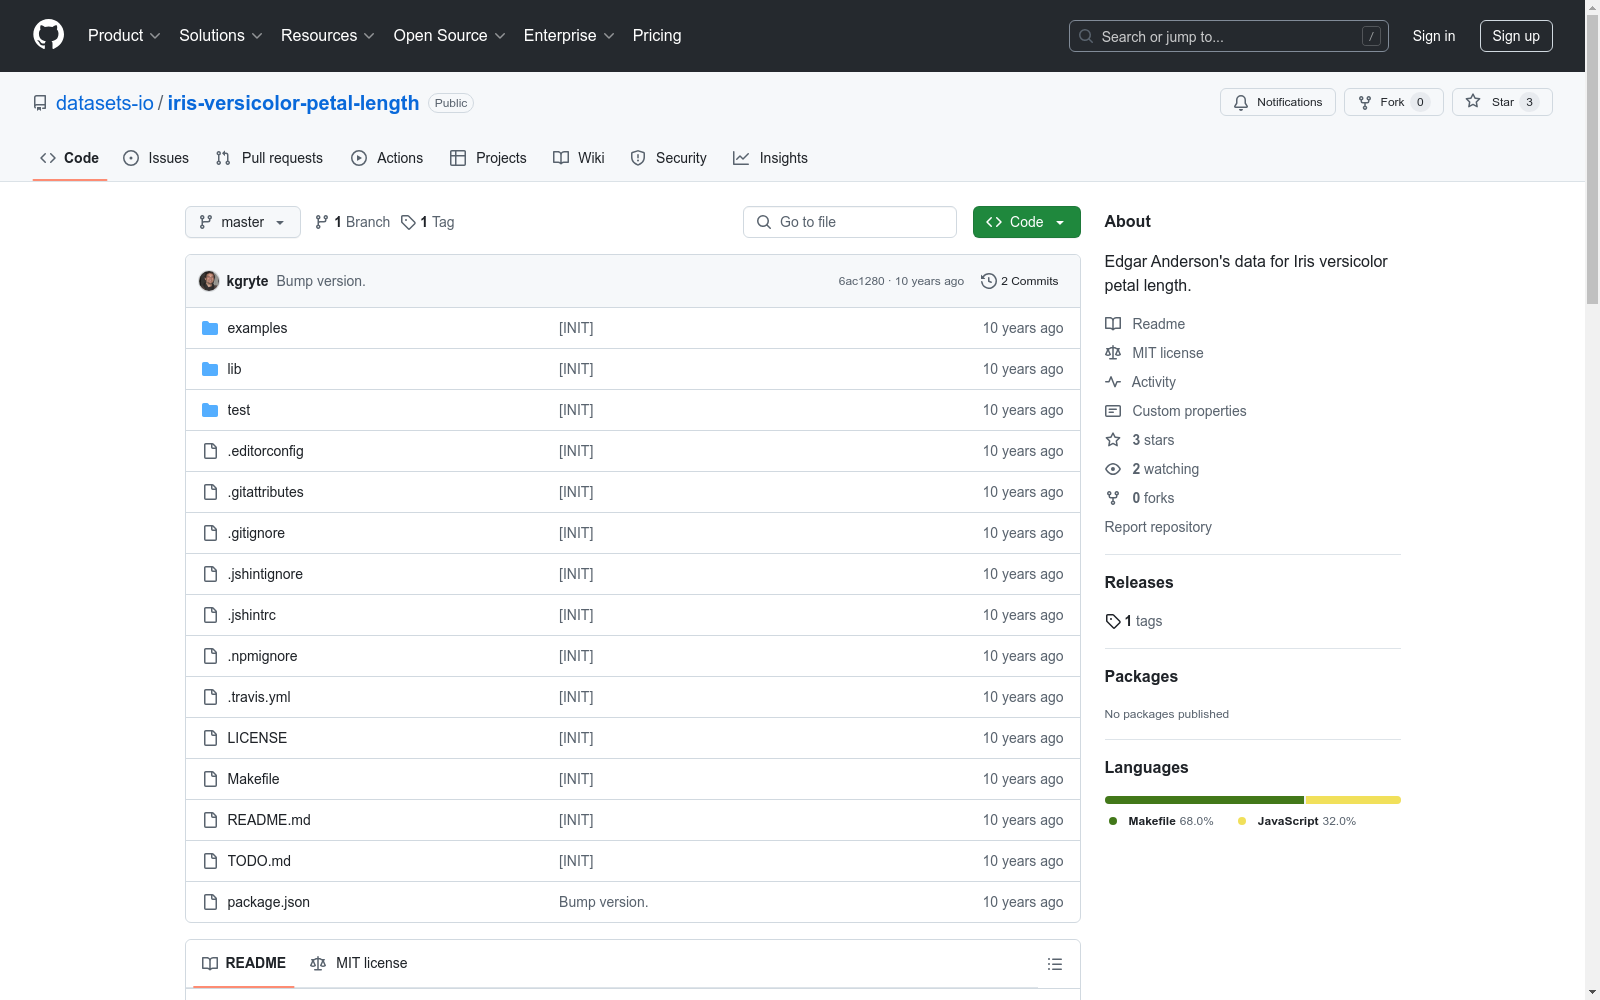The height and width of the screenshot is (1000, 1600).
Task: Open the master branch selector dropdown
Action: pos(243,222)
